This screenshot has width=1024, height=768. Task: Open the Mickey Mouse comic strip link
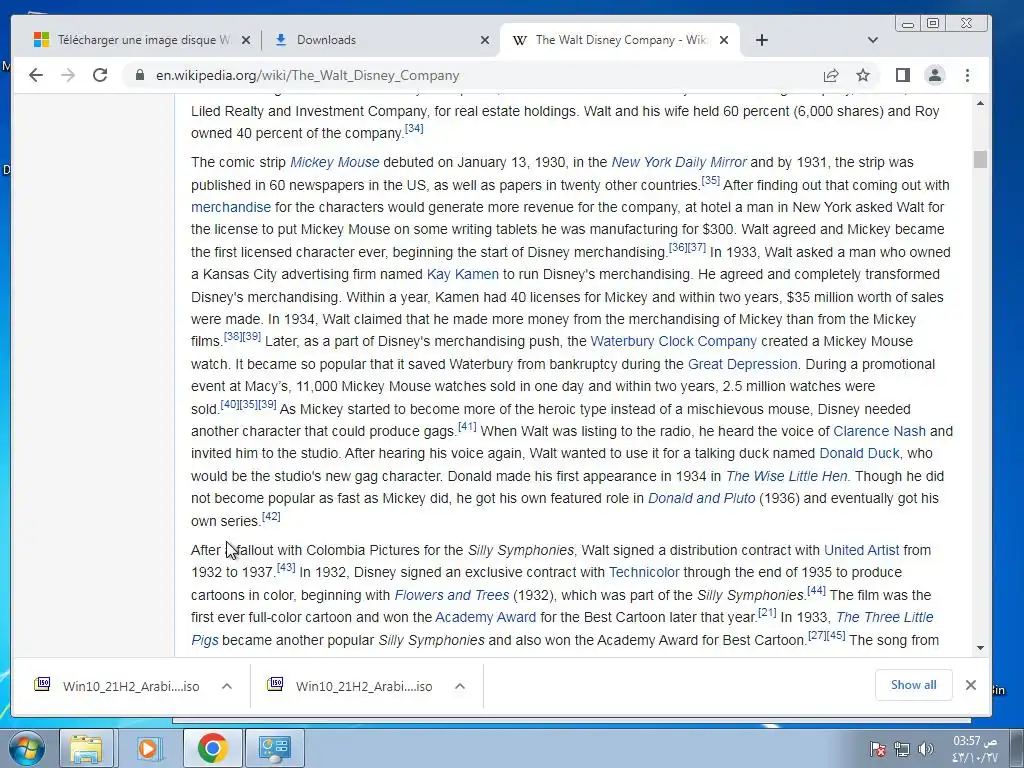coord(334,162)
